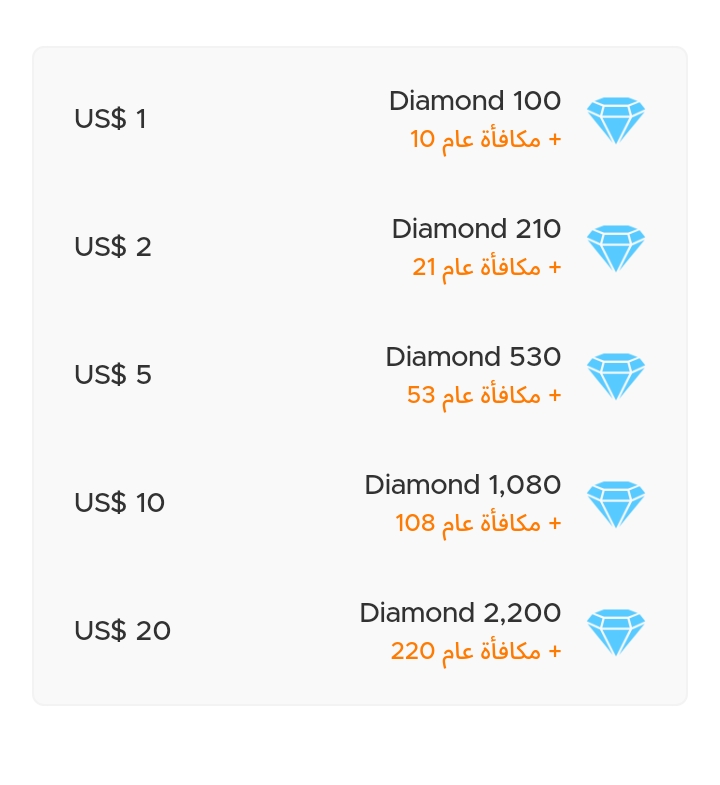Choose the Diamond 1,080 package title
Image resolution: width=720 pixels, height=785 pixels.
click(x=463, y=485)
